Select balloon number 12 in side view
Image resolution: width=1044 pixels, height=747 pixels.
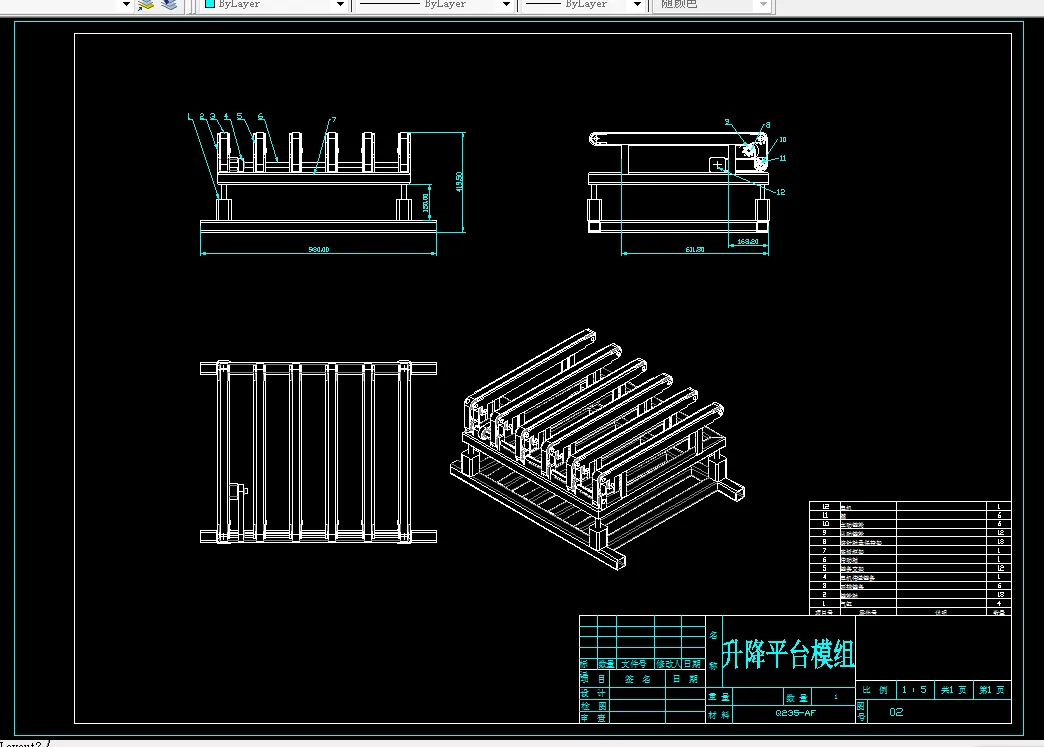(781, 192)
